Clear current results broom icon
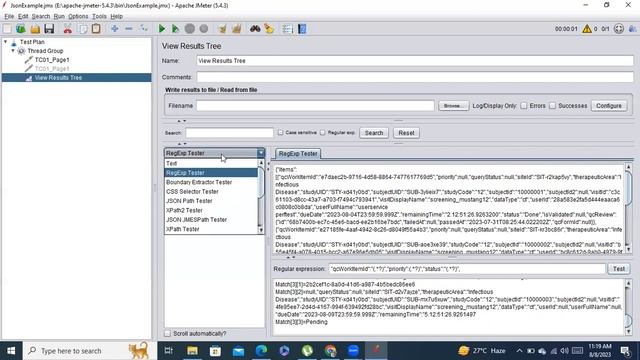This screenshot has width=640, height=360. [222, 29]
